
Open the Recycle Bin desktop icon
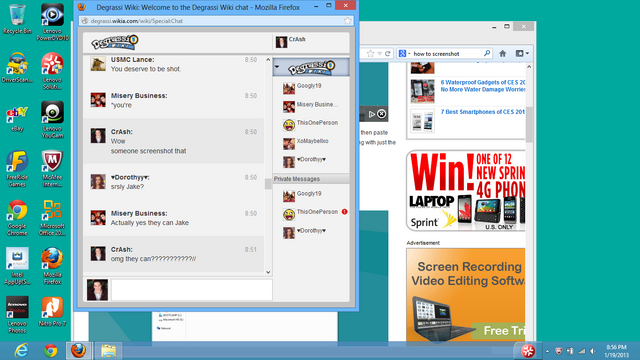[17, 19]
